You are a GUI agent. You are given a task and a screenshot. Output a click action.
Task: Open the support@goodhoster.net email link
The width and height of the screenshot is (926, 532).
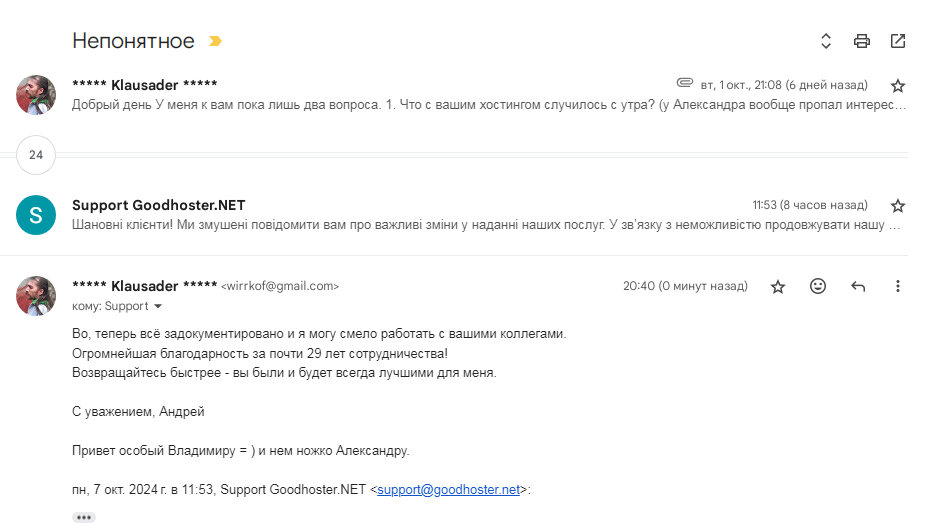(x=448, y=489)
